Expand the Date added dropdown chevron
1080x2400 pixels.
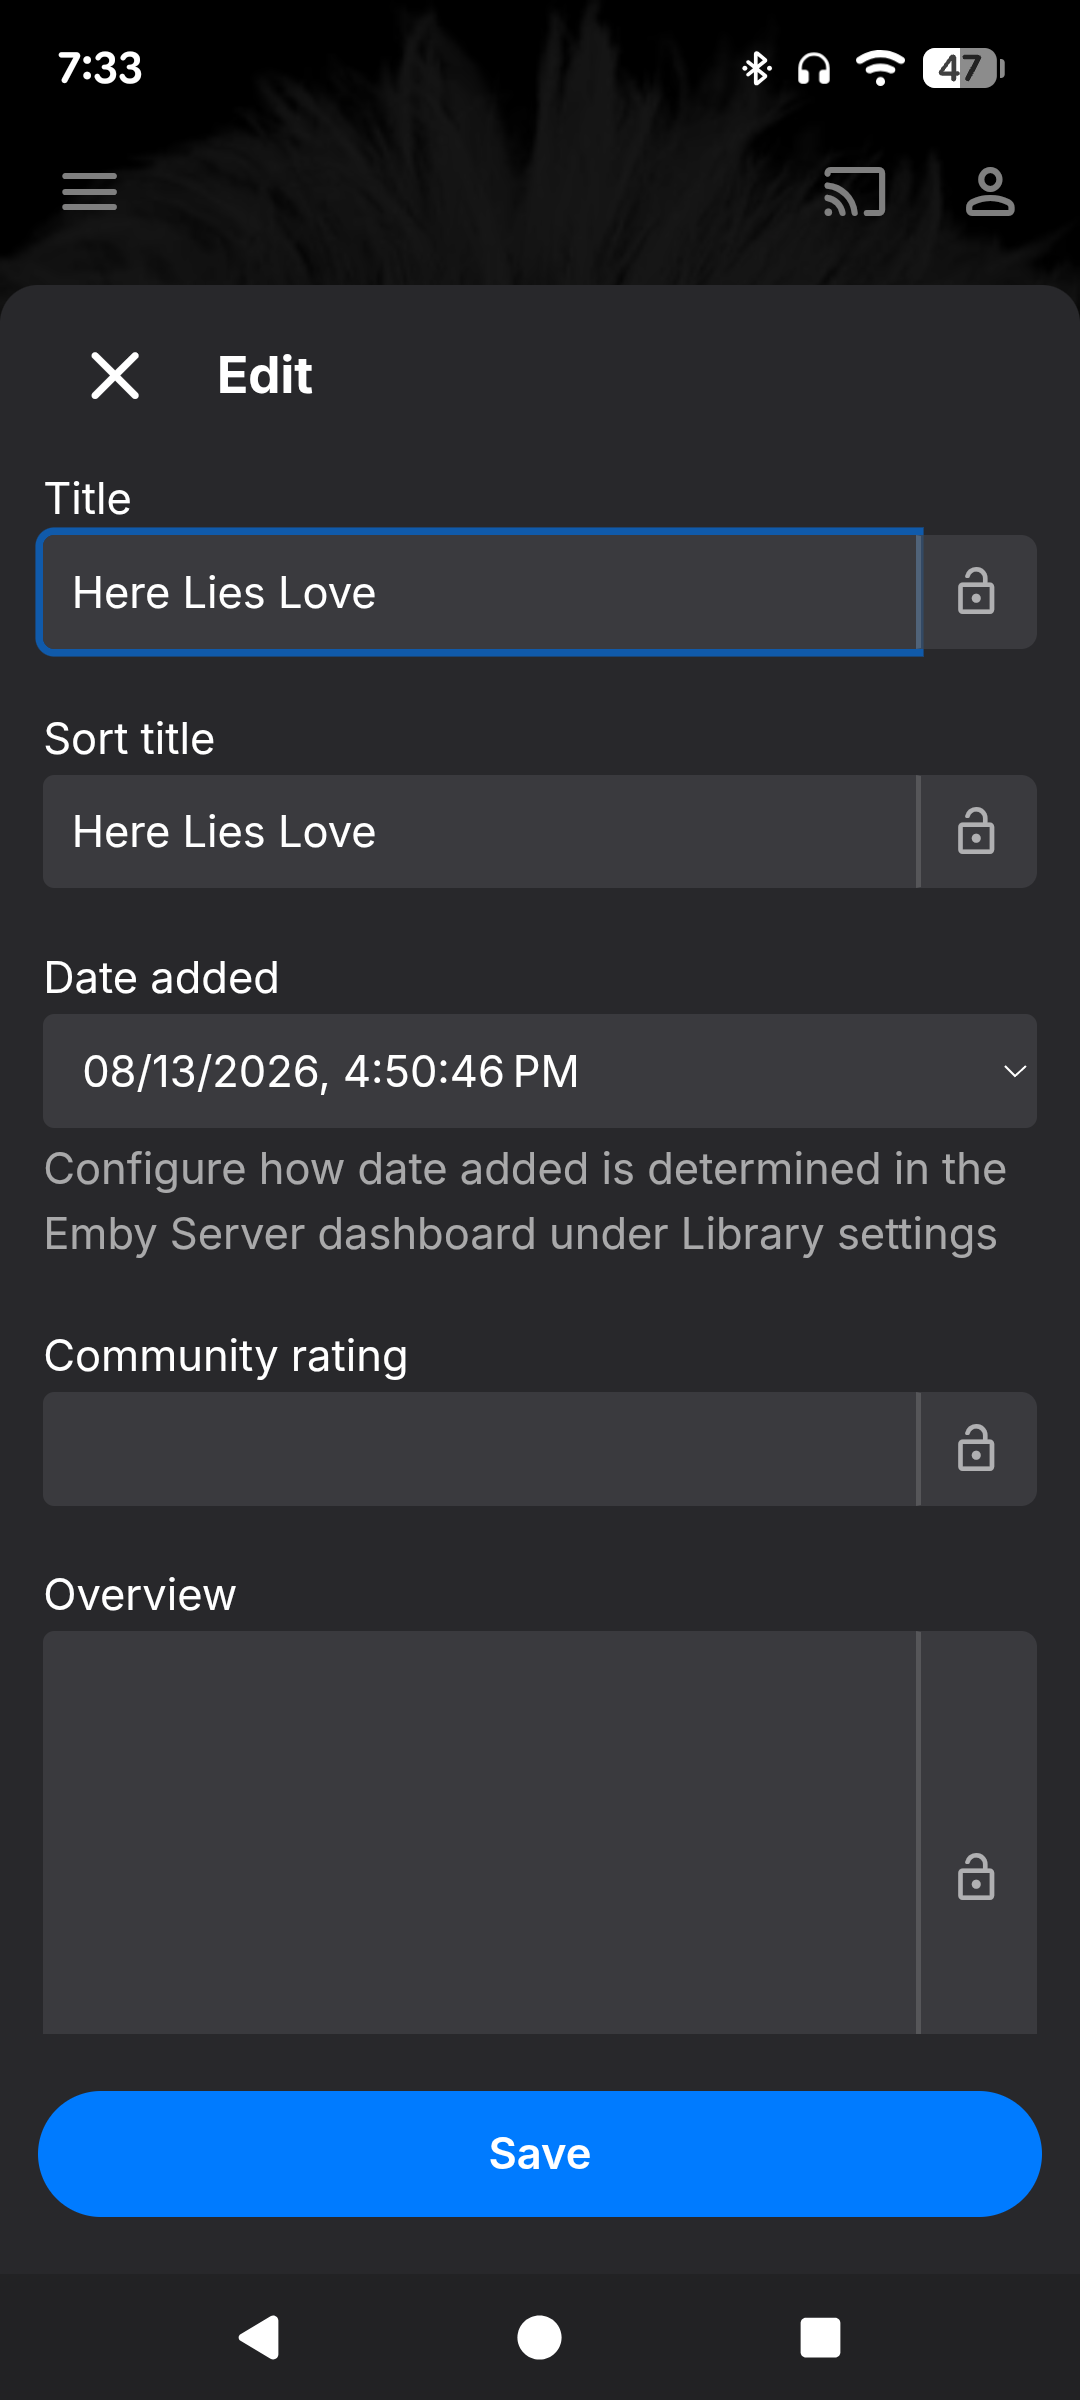tap(1014, 1071)
